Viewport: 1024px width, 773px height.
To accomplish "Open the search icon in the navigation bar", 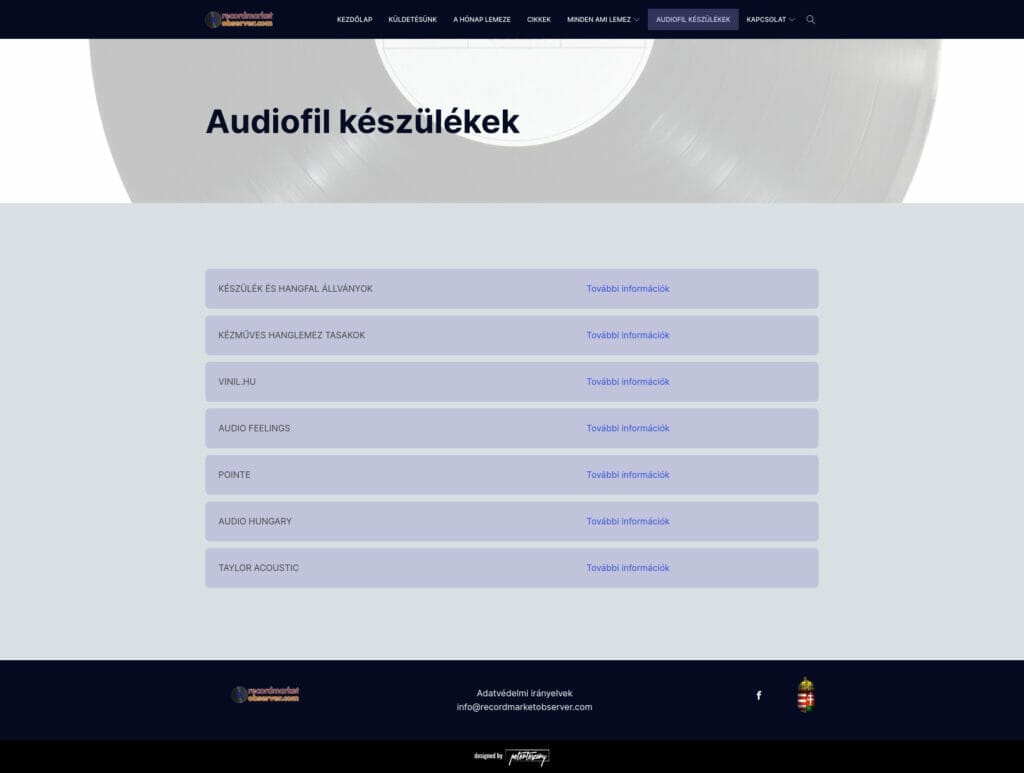I will (810, 19).
